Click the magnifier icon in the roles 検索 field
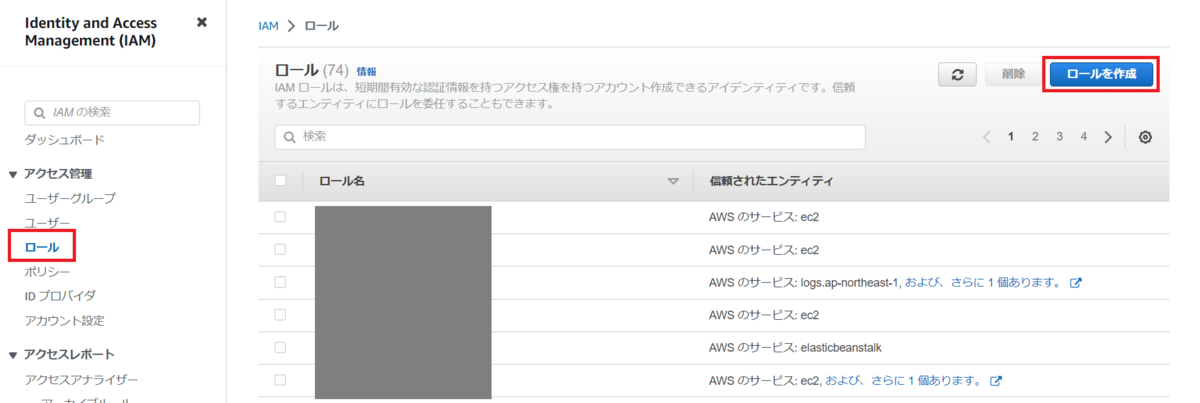The image size is (1200, 403). click(x=290, y=136)
